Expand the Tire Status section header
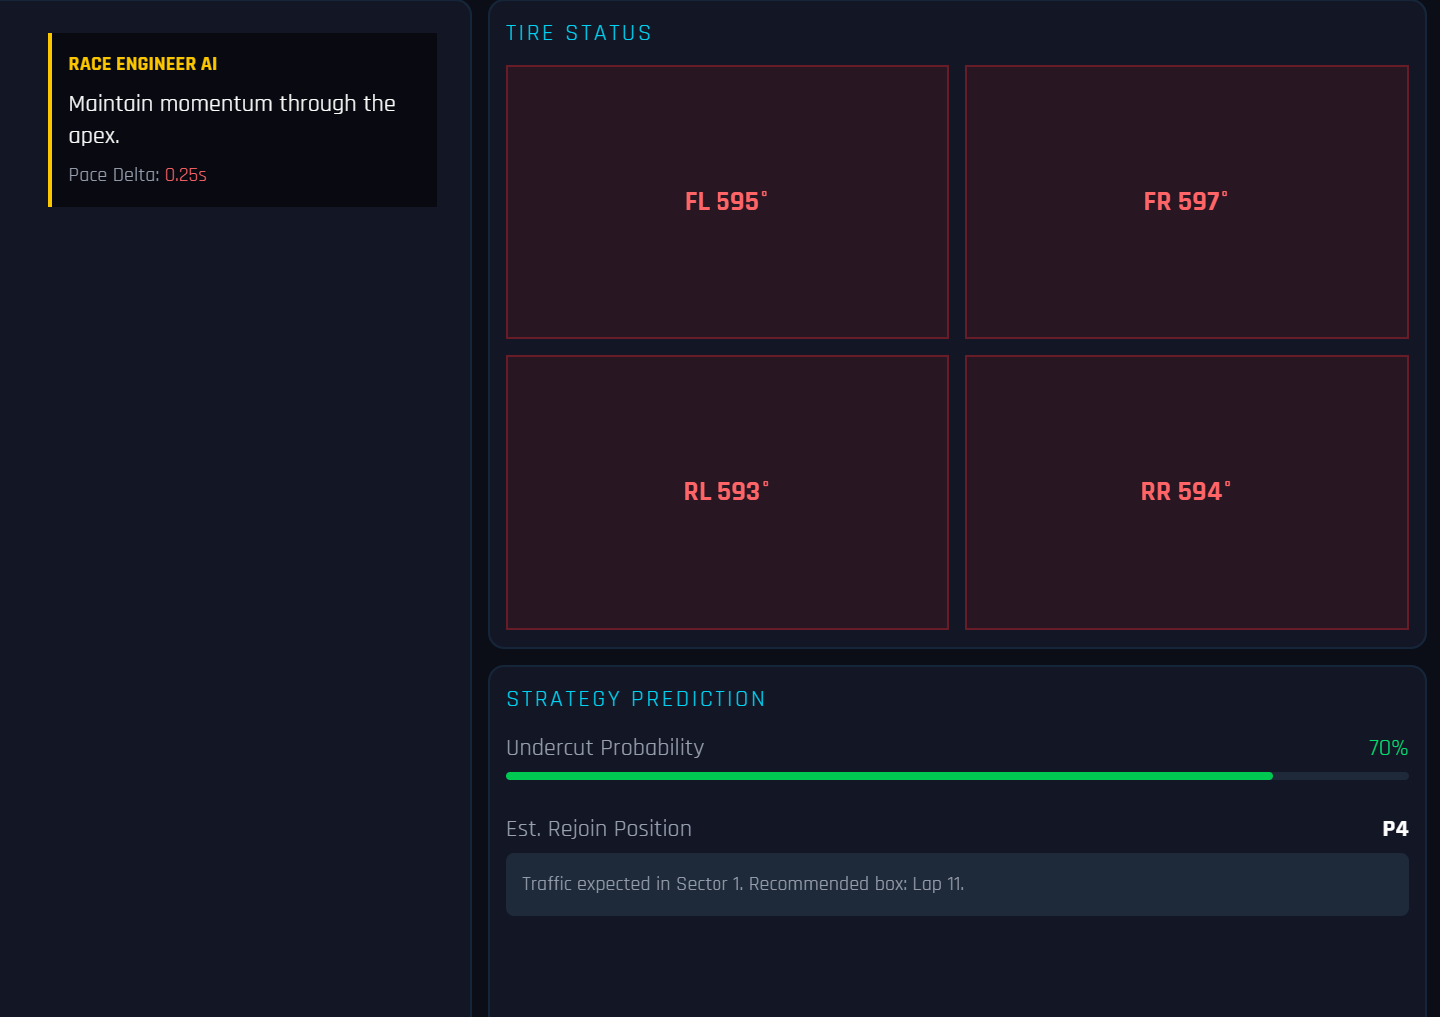 pos(579,32)
